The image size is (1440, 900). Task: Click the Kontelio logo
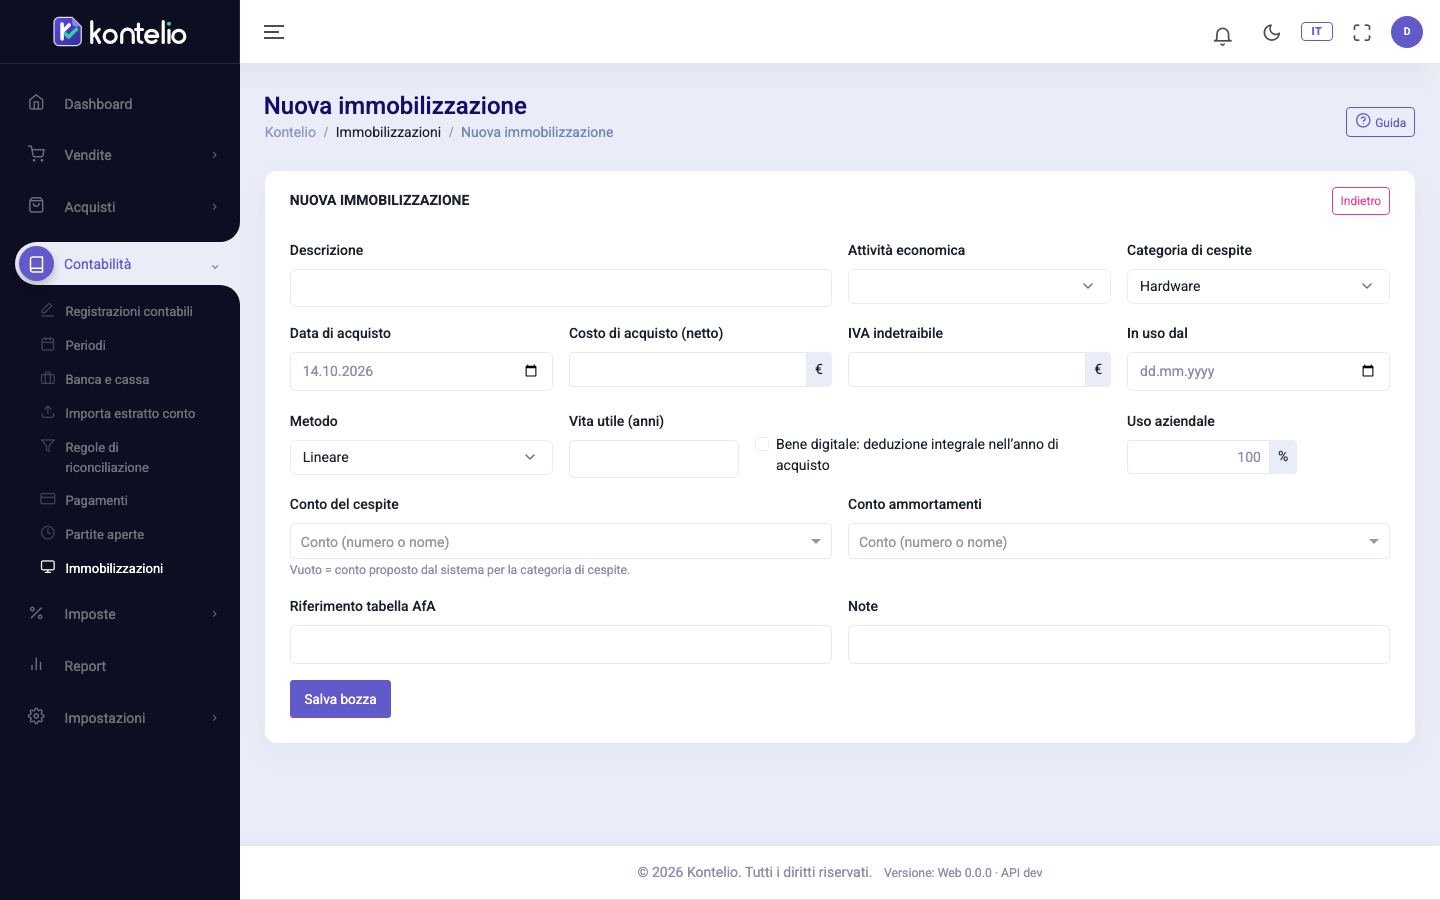(x=120, y=32)
